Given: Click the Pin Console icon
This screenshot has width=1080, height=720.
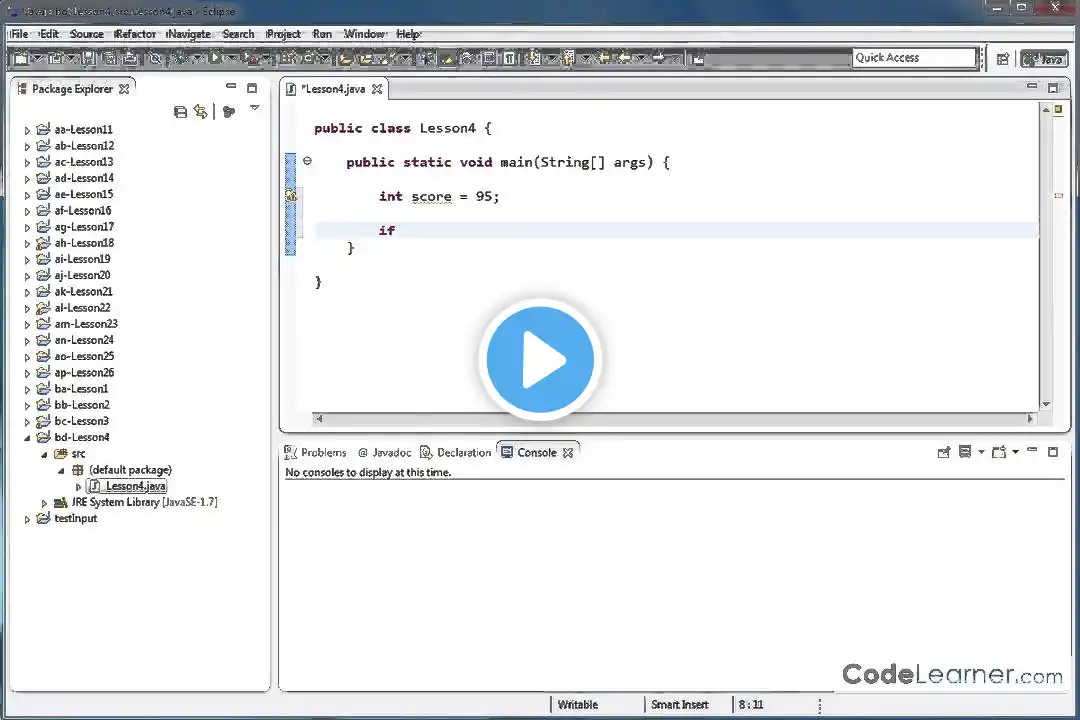Looking at the screenshot, I should pos(943,453).
